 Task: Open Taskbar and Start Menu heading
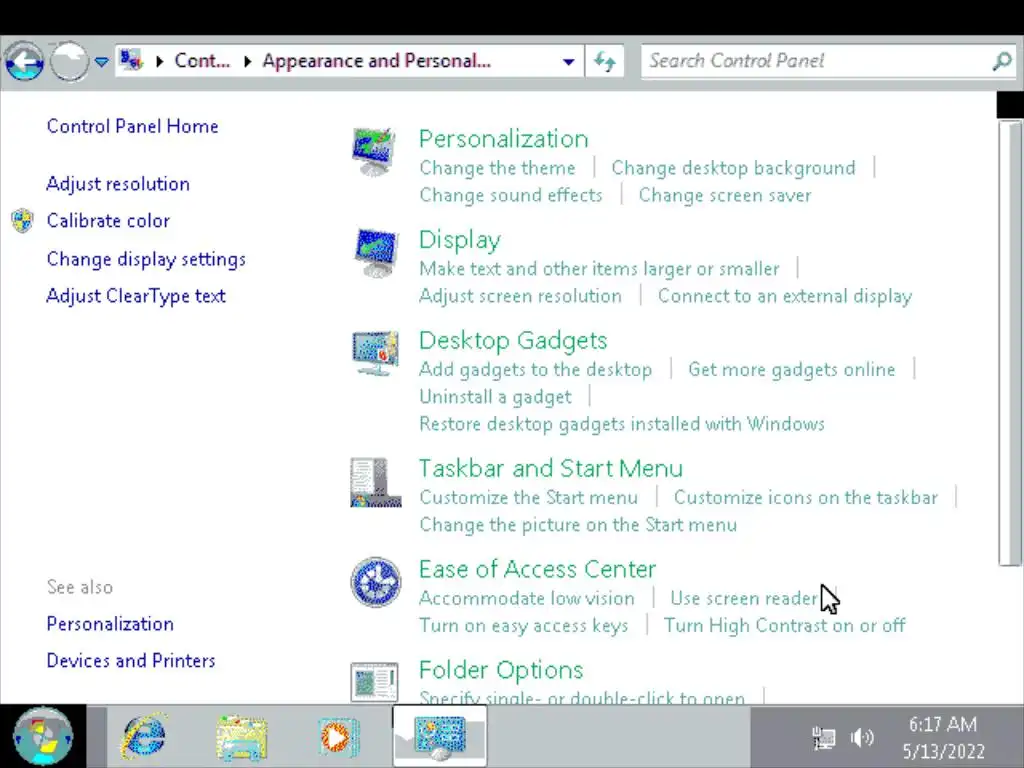click(551, 468)
